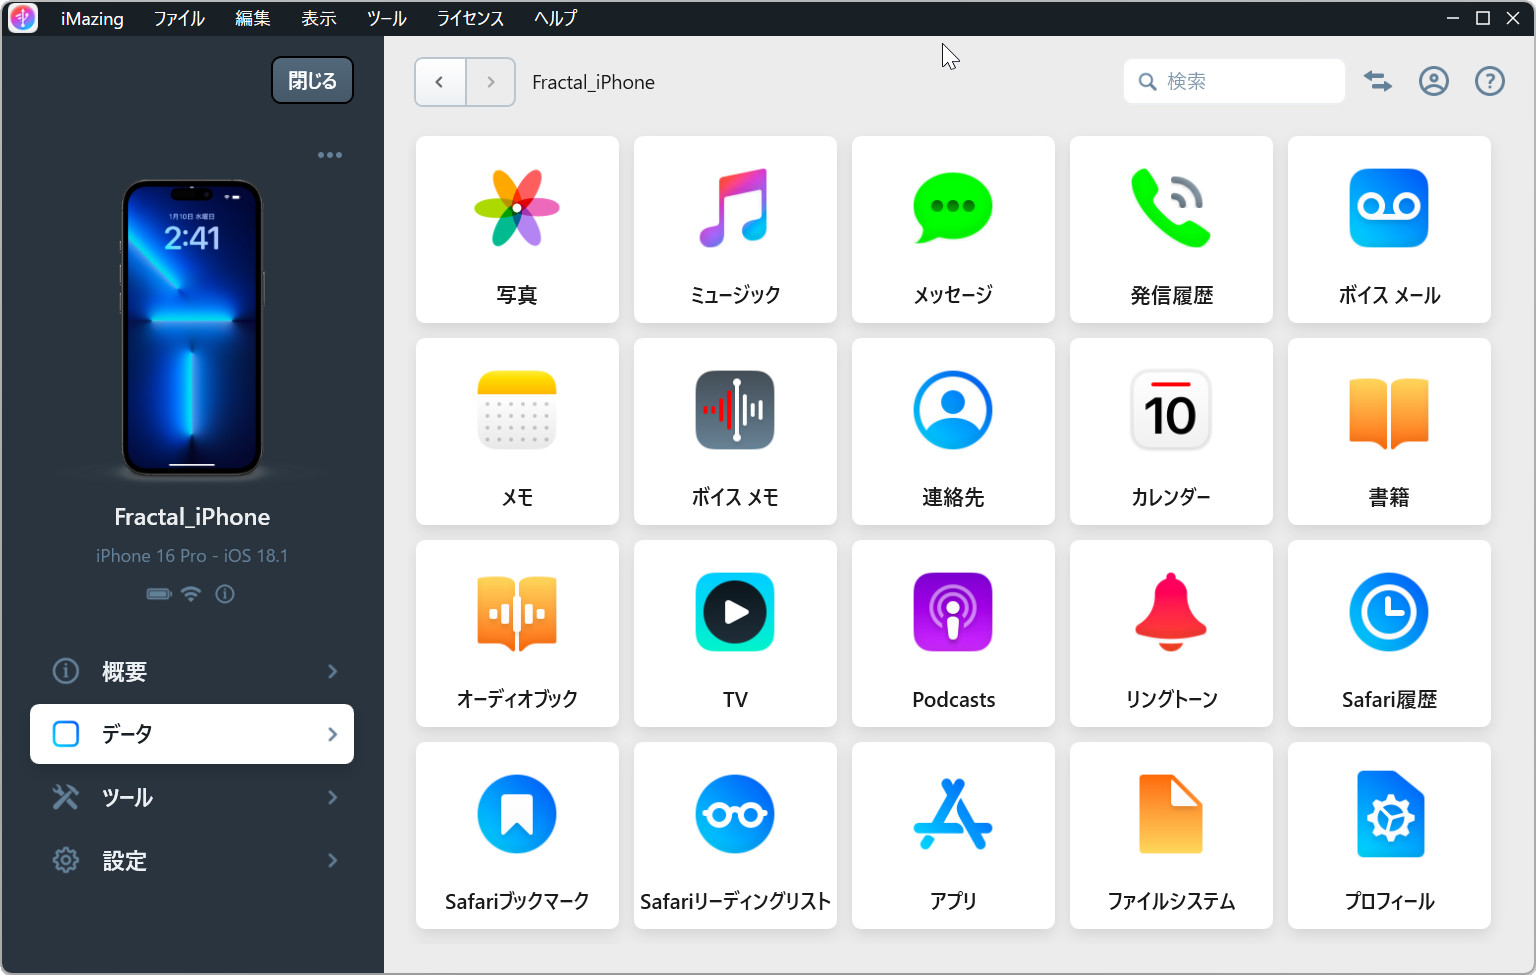The height and width of the screenshot is (975, 1536).
Task: Click the help question mark icon
Action: [1490, 82]
